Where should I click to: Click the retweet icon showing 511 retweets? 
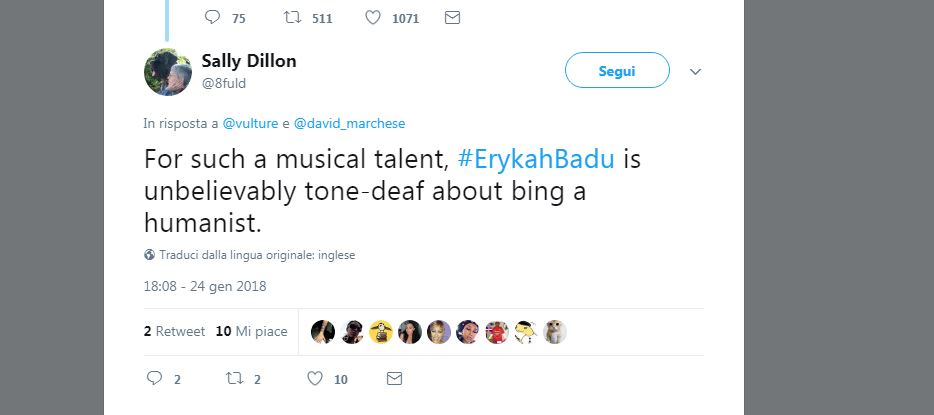(292, 17)
